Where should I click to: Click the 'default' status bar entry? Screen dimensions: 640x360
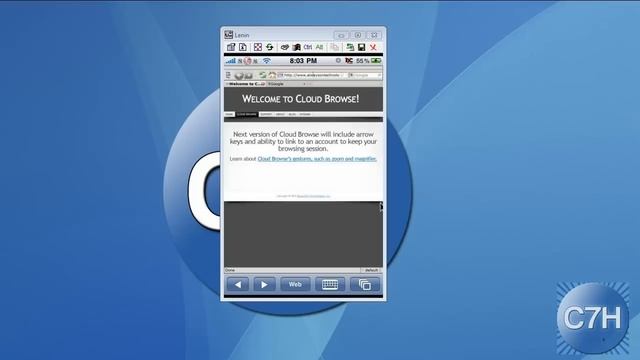(371, 270)
